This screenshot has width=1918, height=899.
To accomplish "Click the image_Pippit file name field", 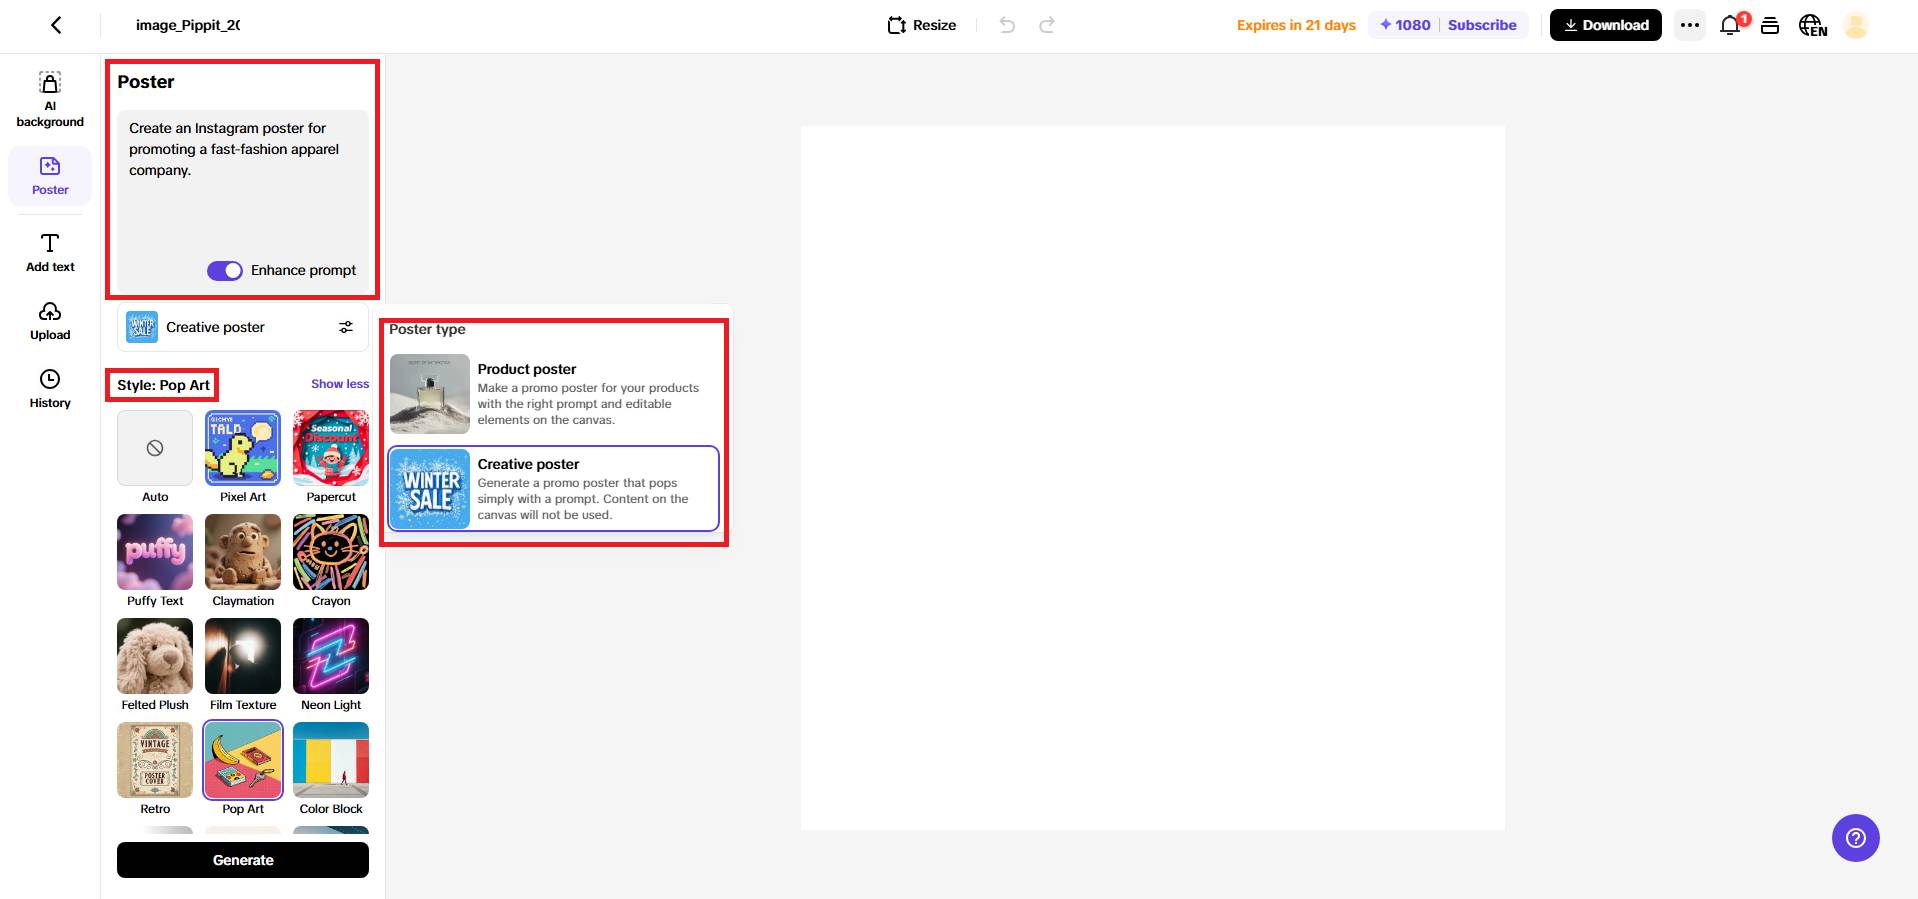I will pos(188,25).
